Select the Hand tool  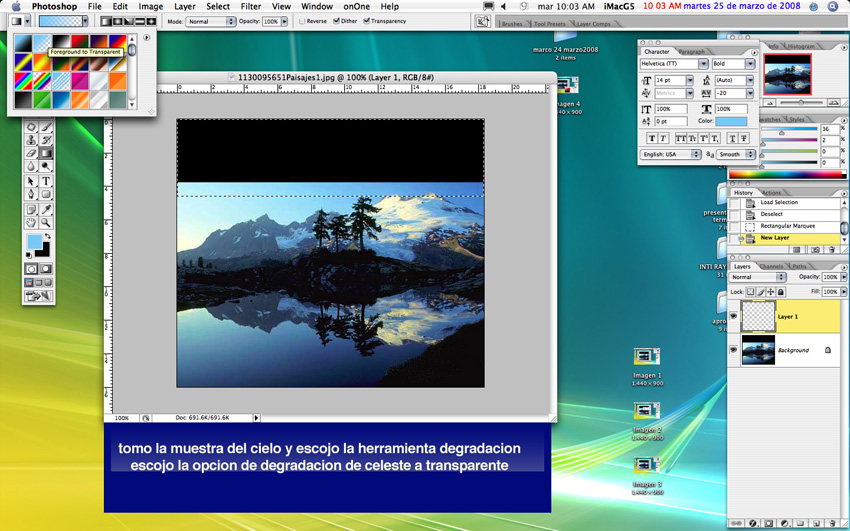[32, 223]
